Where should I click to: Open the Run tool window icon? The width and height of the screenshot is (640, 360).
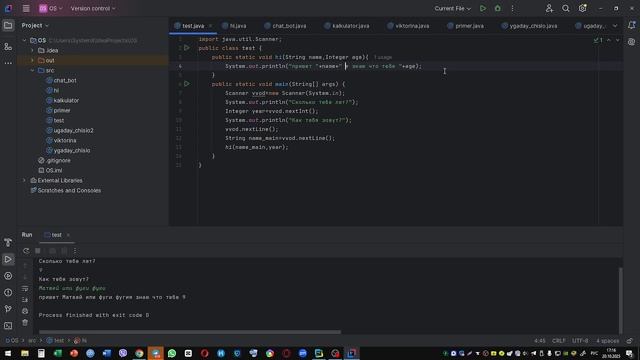pyautogui.click(x=8, y=259)
